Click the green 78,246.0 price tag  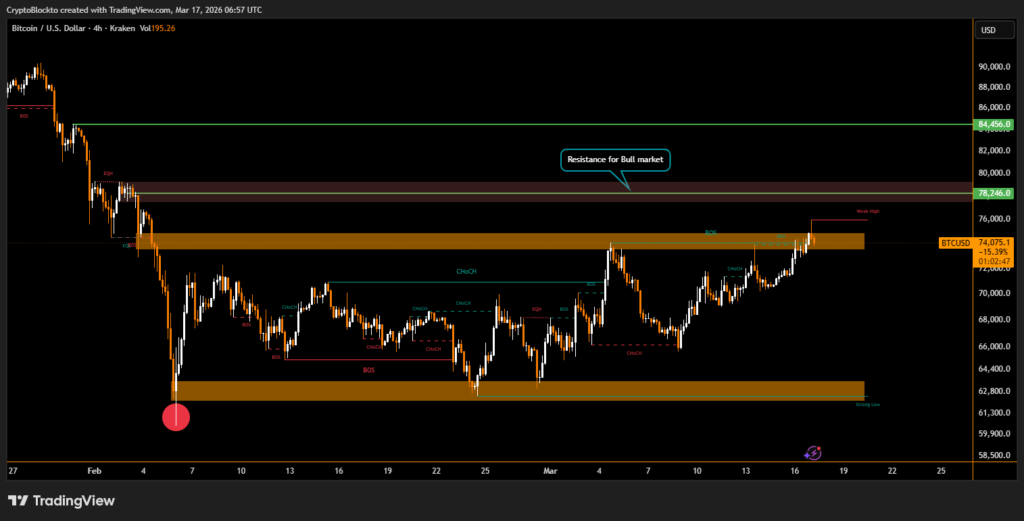(x=994, y=193)
